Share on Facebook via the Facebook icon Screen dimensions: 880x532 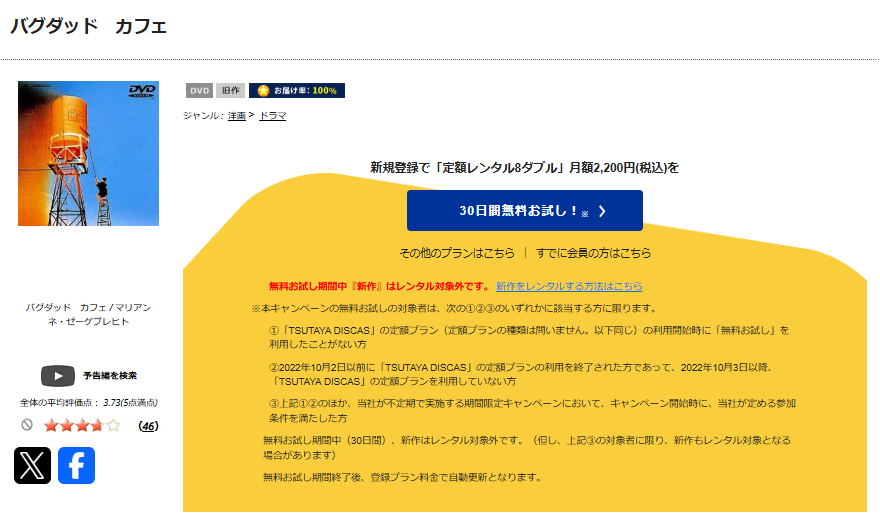(76, 465)
